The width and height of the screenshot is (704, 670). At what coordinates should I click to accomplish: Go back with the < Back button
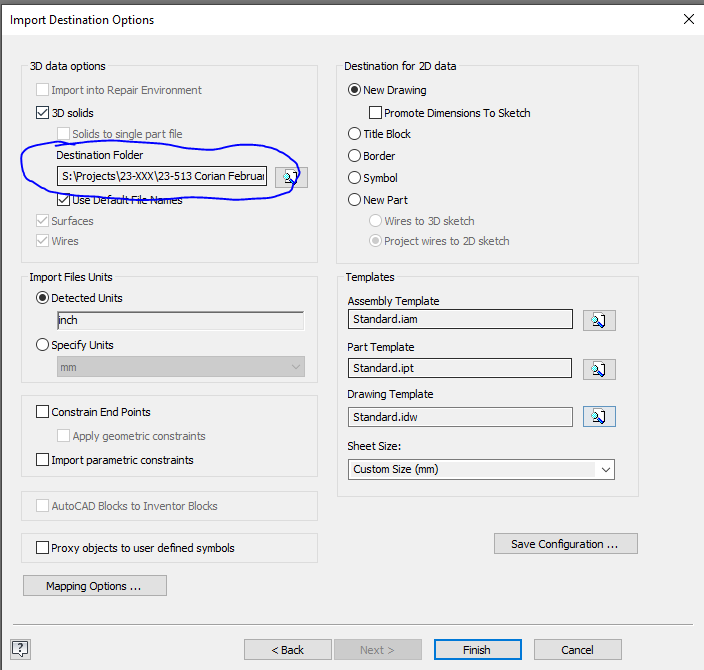point(288,649)
